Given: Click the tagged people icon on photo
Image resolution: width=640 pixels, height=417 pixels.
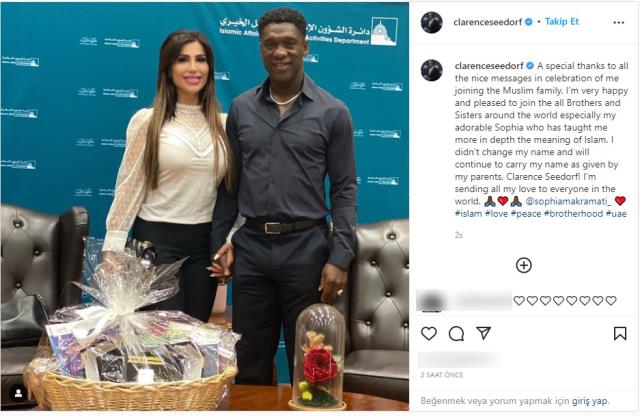Looking at the screenshot, I should (18, 393).
